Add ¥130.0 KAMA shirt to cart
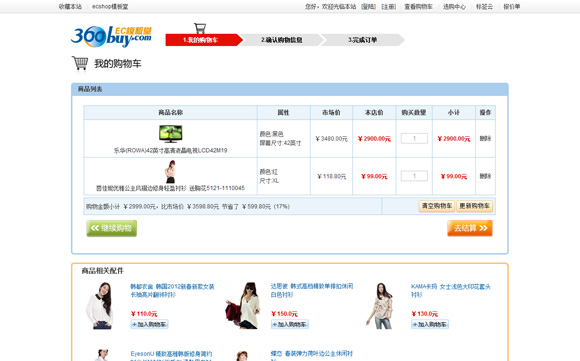Screen dimensions: 580x361 click(430, 324)
